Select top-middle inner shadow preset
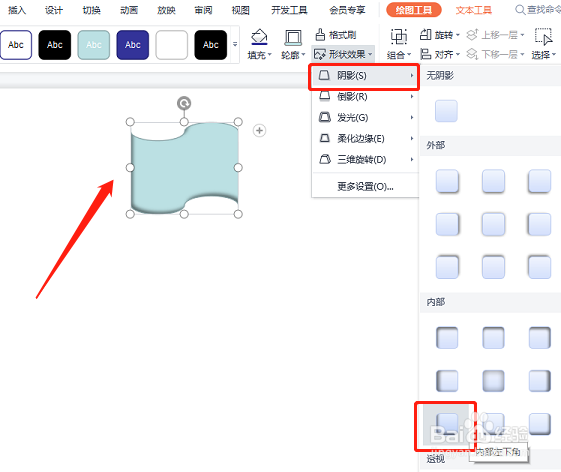The image size is (561, 472). coord(493,338)
